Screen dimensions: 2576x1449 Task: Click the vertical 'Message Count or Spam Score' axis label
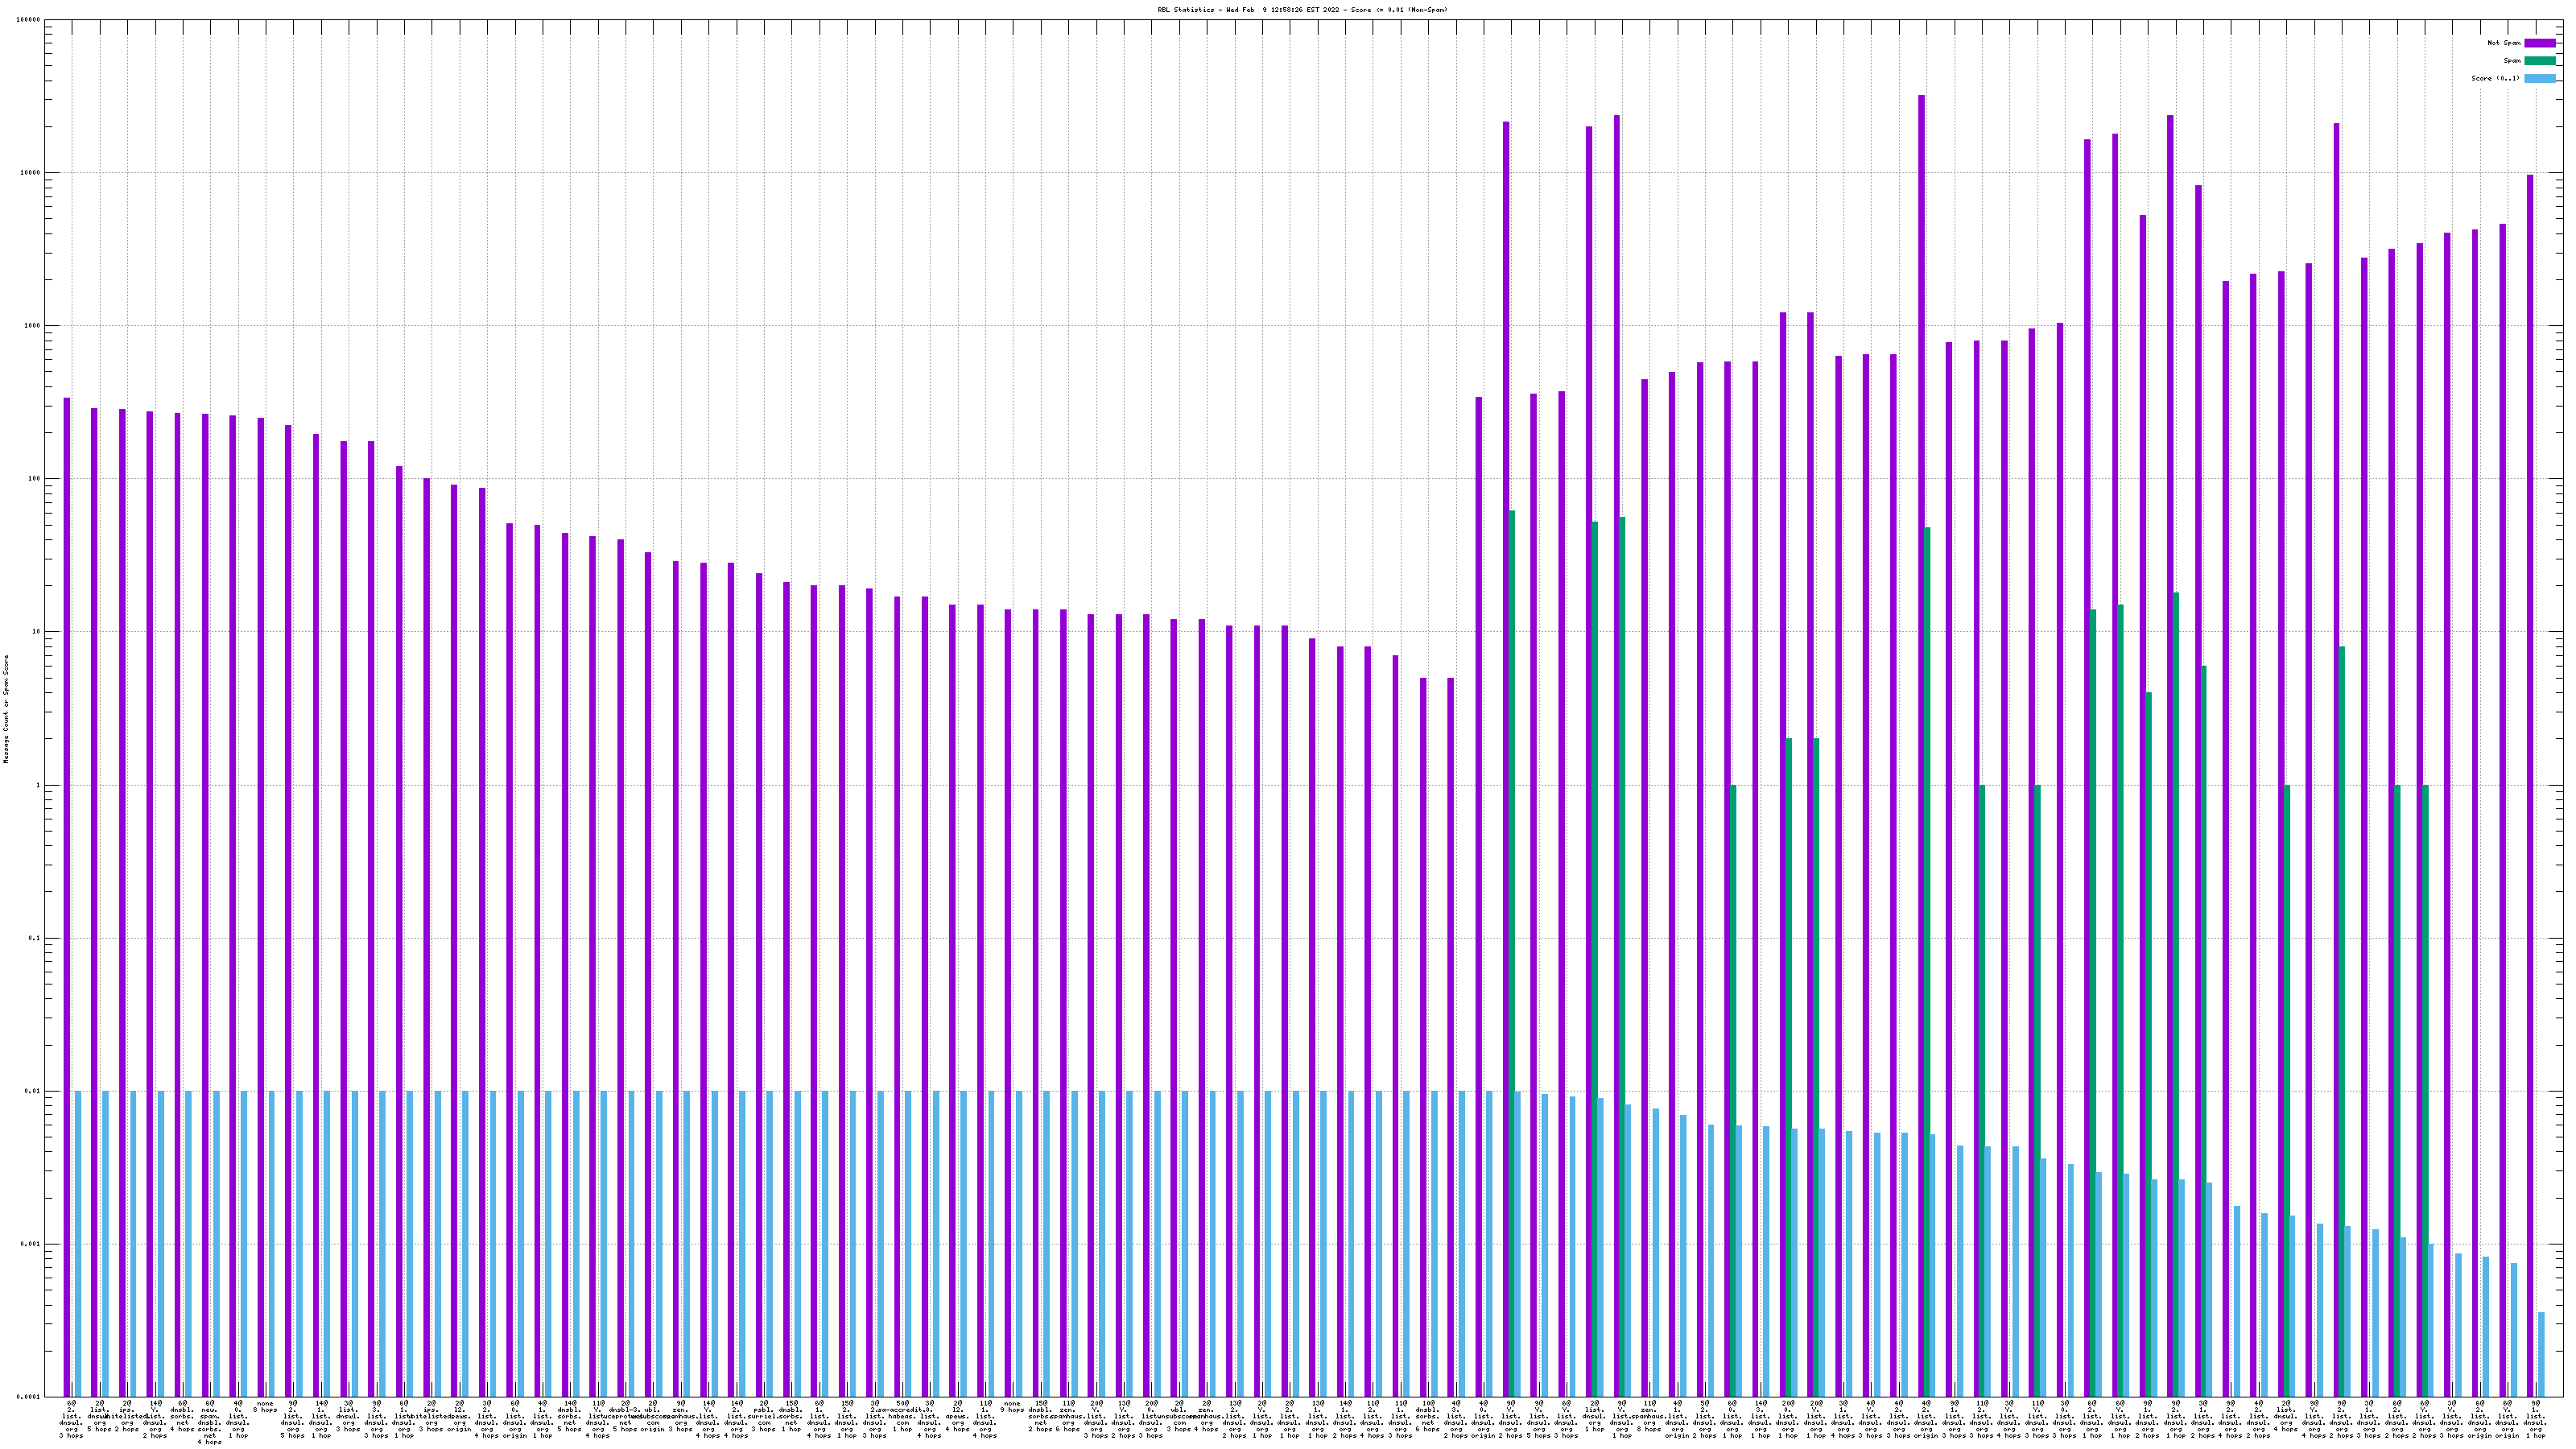6,709
